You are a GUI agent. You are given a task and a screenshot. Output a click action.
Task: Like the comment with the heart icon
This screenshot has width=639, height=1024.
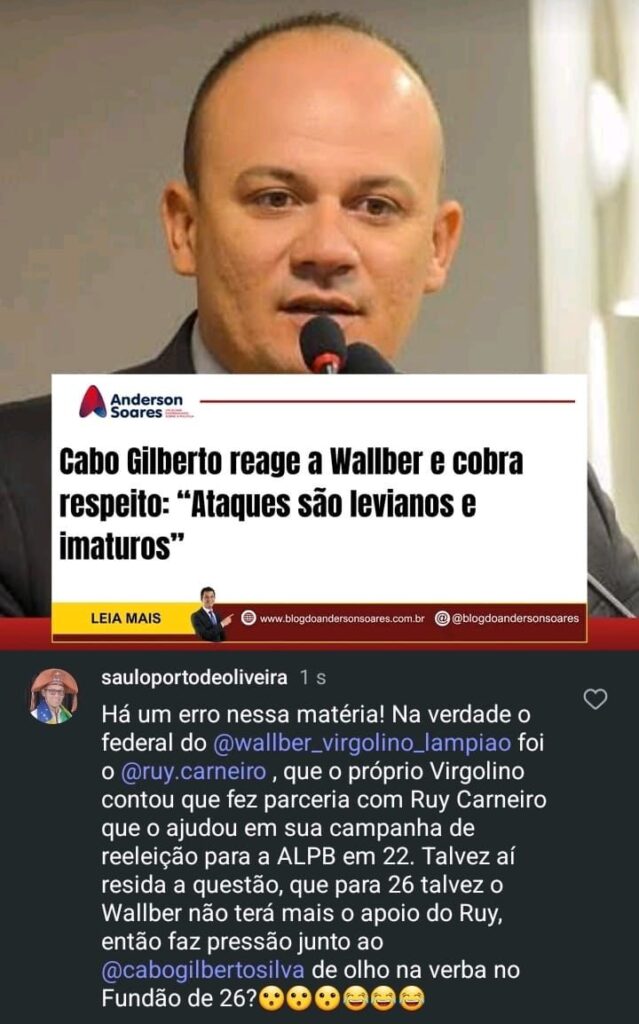click(x=595, y=699)
